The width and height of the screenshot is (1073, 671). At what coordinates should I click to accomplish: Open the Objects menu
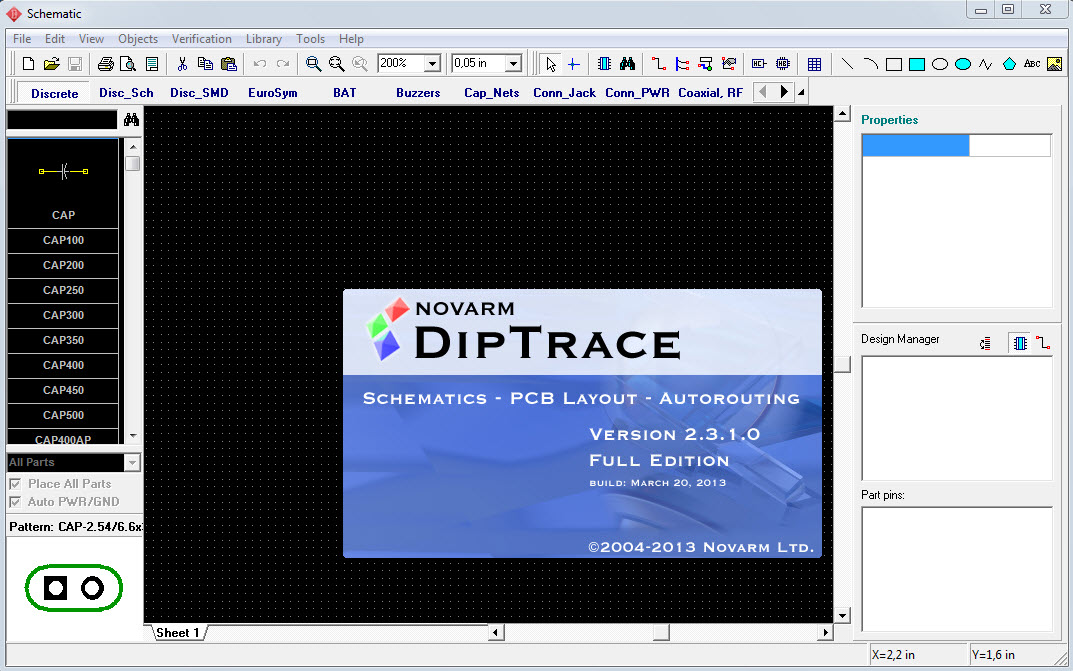pos(138,39)
